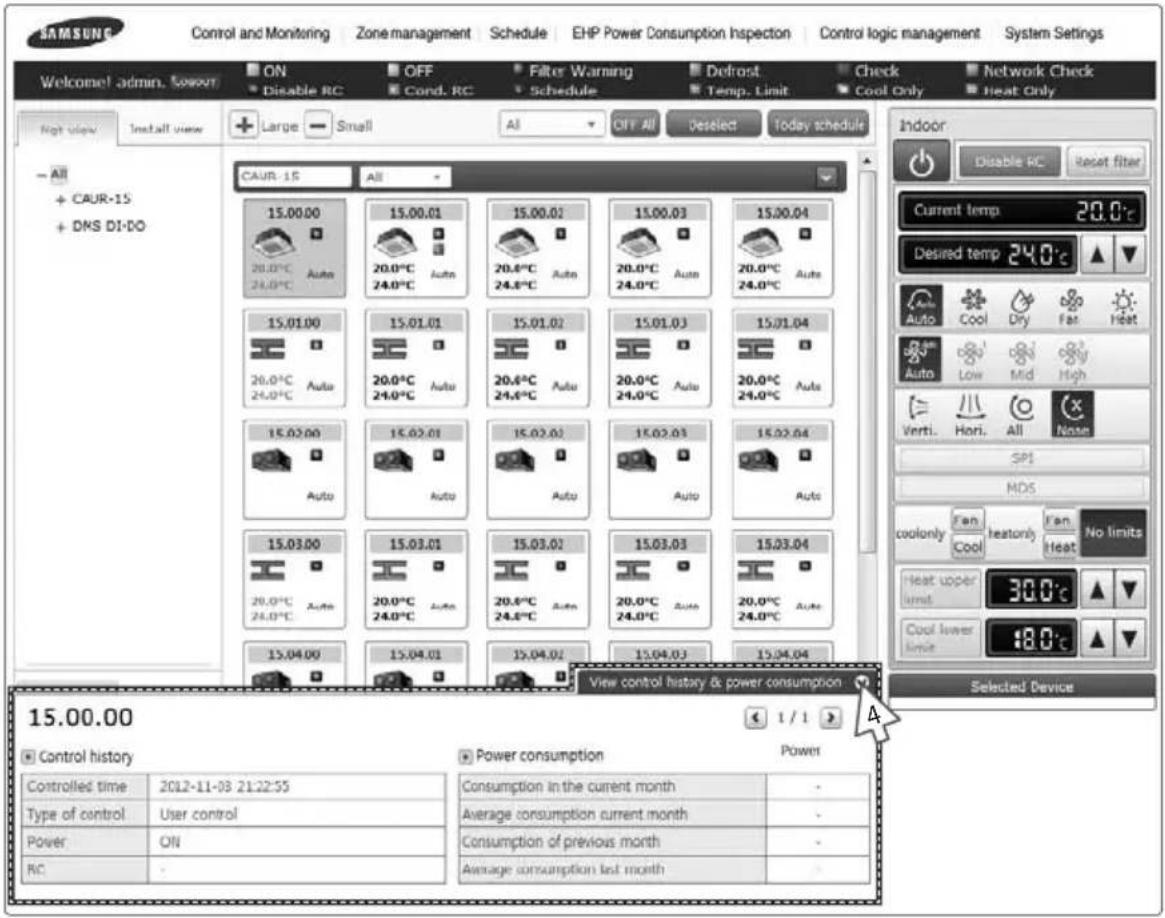The image size is (1165, 918).
Task: Click Selected Device bar
Action: point(1022,686)
